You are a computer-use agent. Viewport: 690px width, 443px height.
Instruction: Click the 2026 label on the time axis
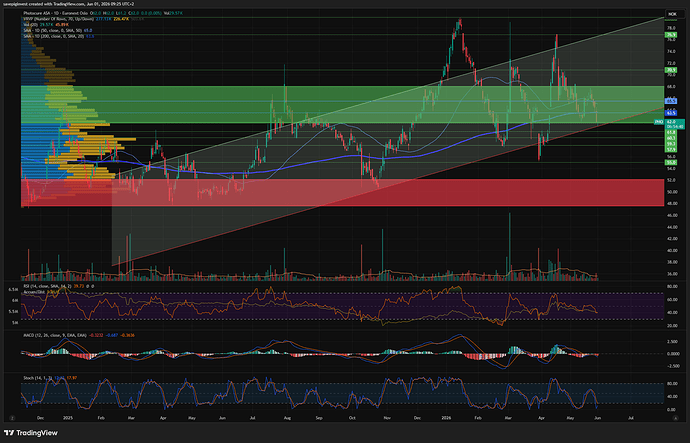pos(447,418)
